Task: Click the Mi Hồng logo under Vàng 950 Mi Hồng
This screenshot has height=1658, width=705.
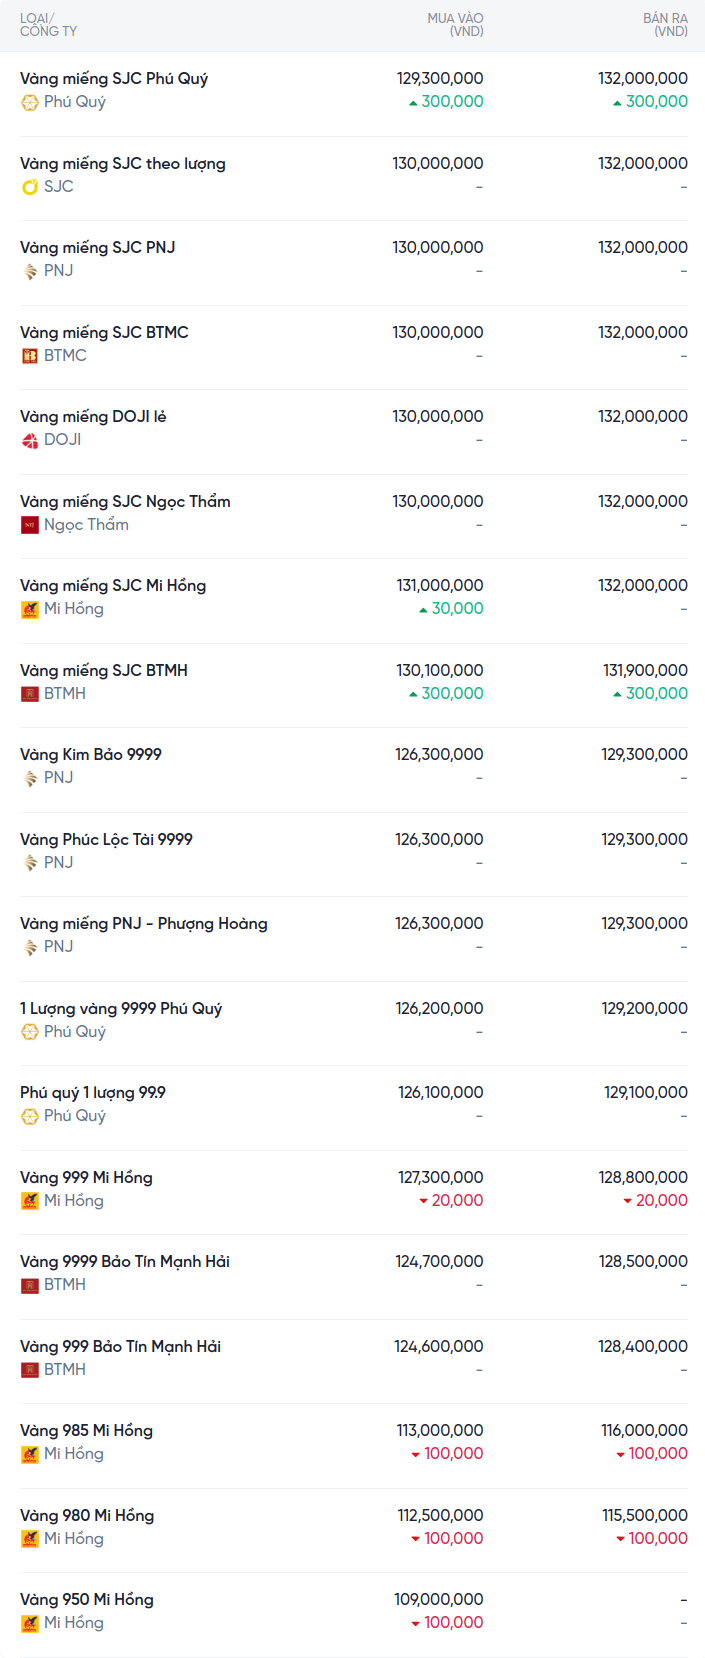Action: point(30,1623)
